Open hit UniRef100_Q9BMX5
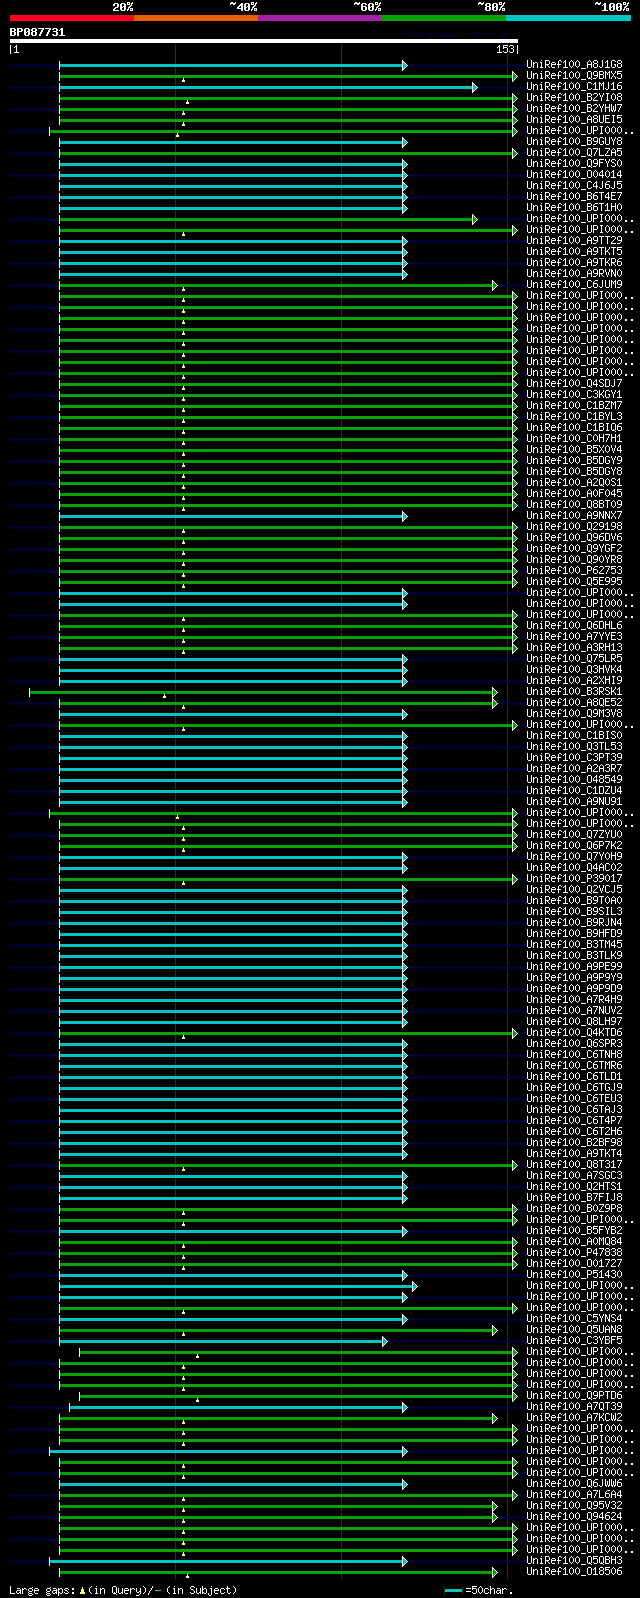This screenshot has height=1598, width=640. point(574,76)
